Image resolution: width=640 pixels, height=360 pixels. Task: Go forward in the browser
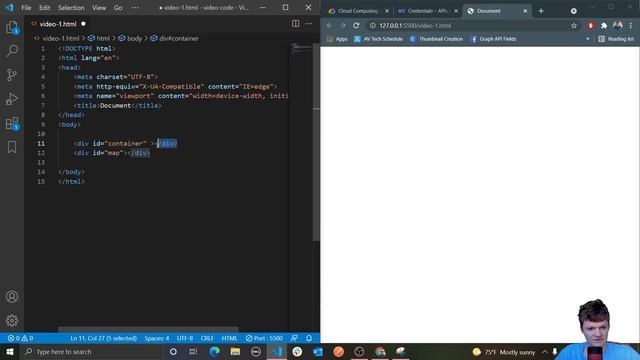click(342, 25)
